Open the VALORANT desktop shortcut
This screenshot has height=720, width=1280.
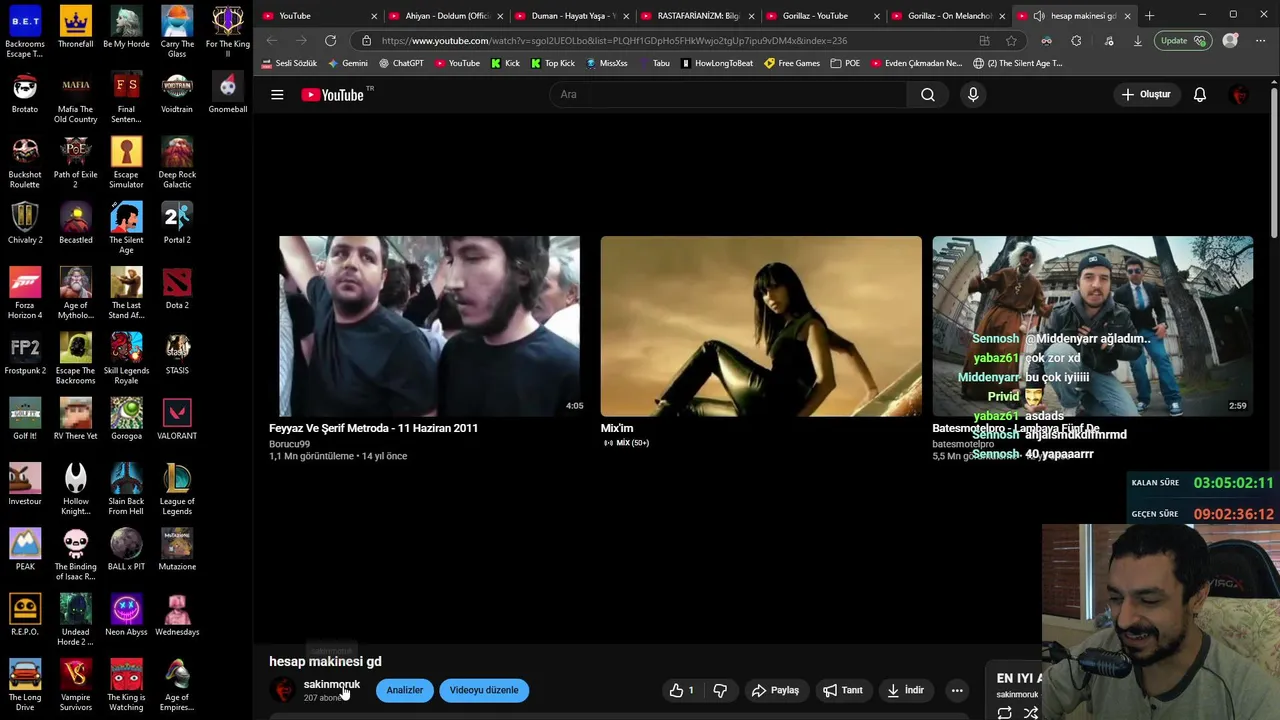coord(177,418)
